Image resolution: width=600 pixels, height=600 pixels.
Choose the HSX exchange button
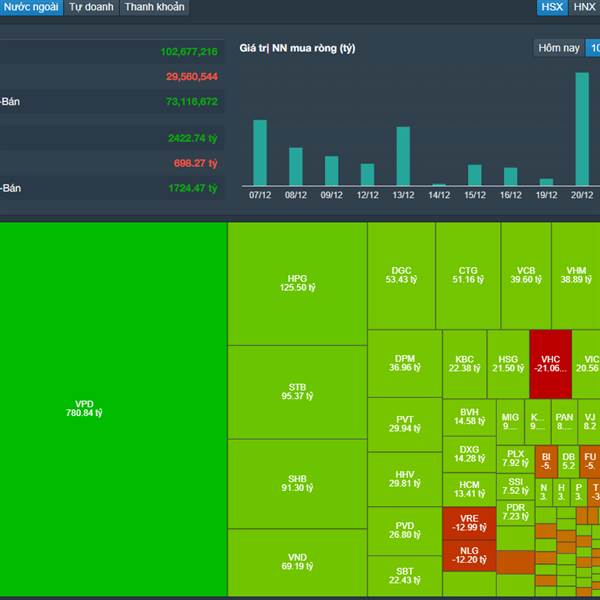(x=552, y=7)
